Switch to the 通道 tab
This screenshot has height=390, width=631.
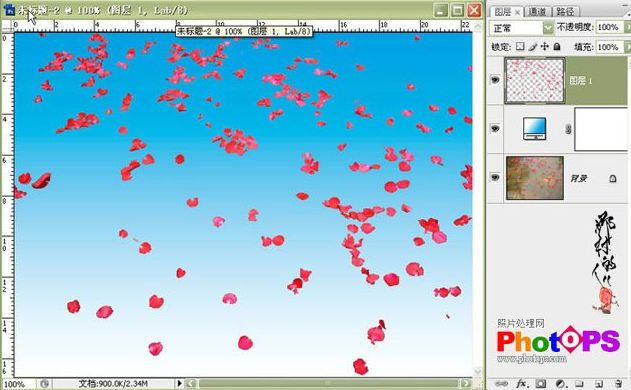coord(537,12)
